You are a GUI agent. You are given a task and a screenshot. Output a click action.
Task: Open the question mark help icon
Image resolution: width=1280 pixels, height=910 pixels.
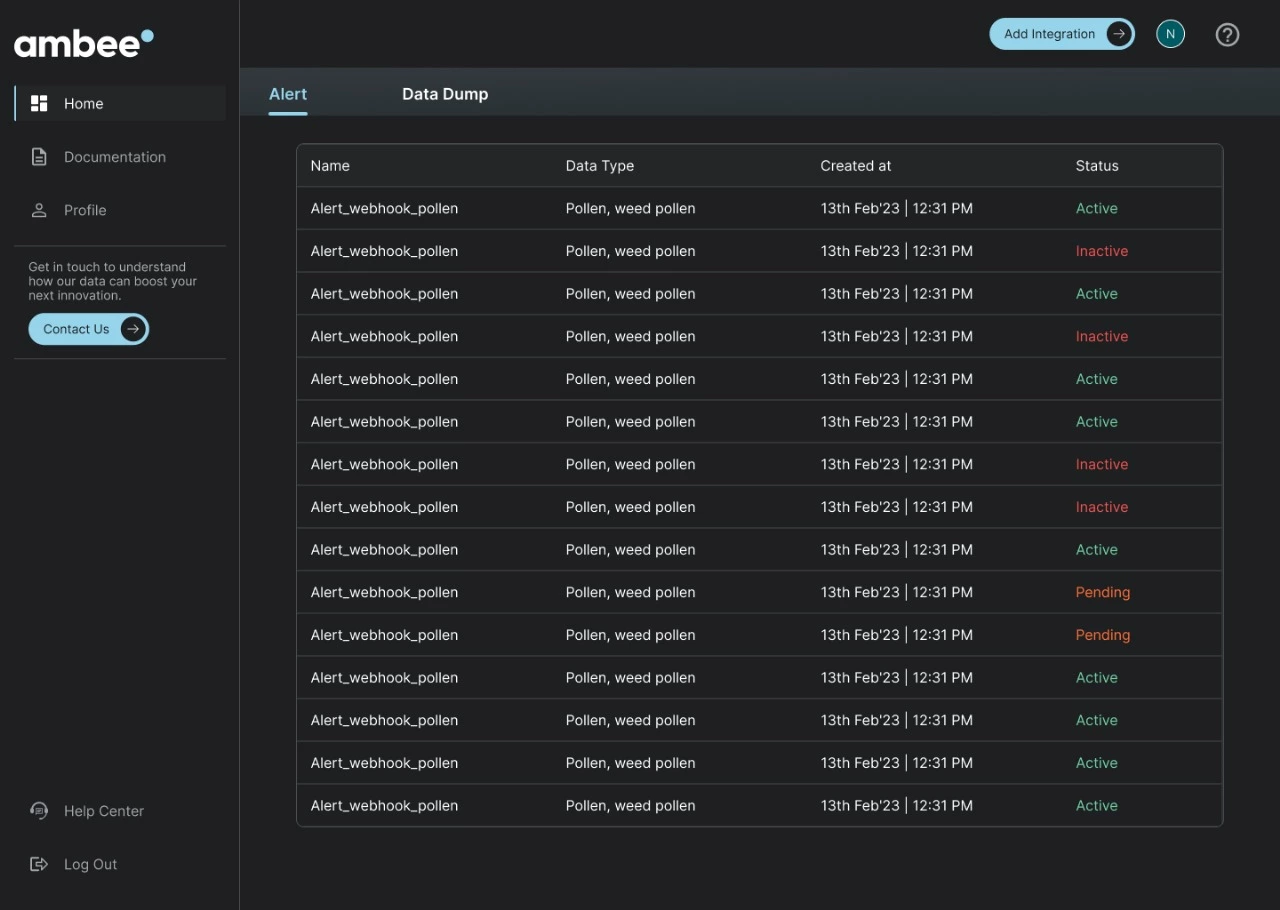coord(1227,34)
